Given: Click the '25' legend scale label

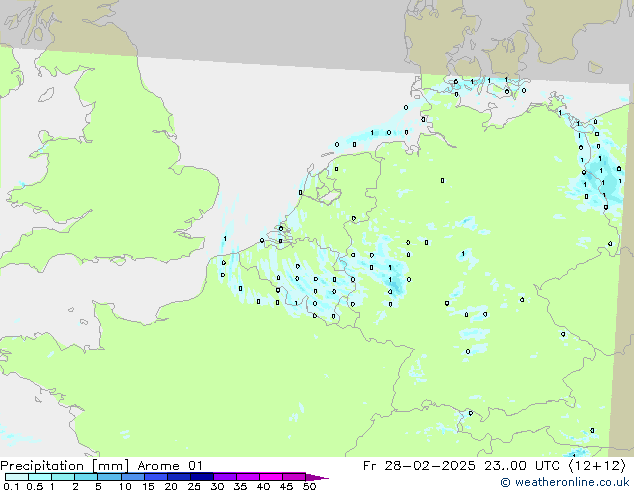Looking at the screenshot, I should [x=194, y=486].
